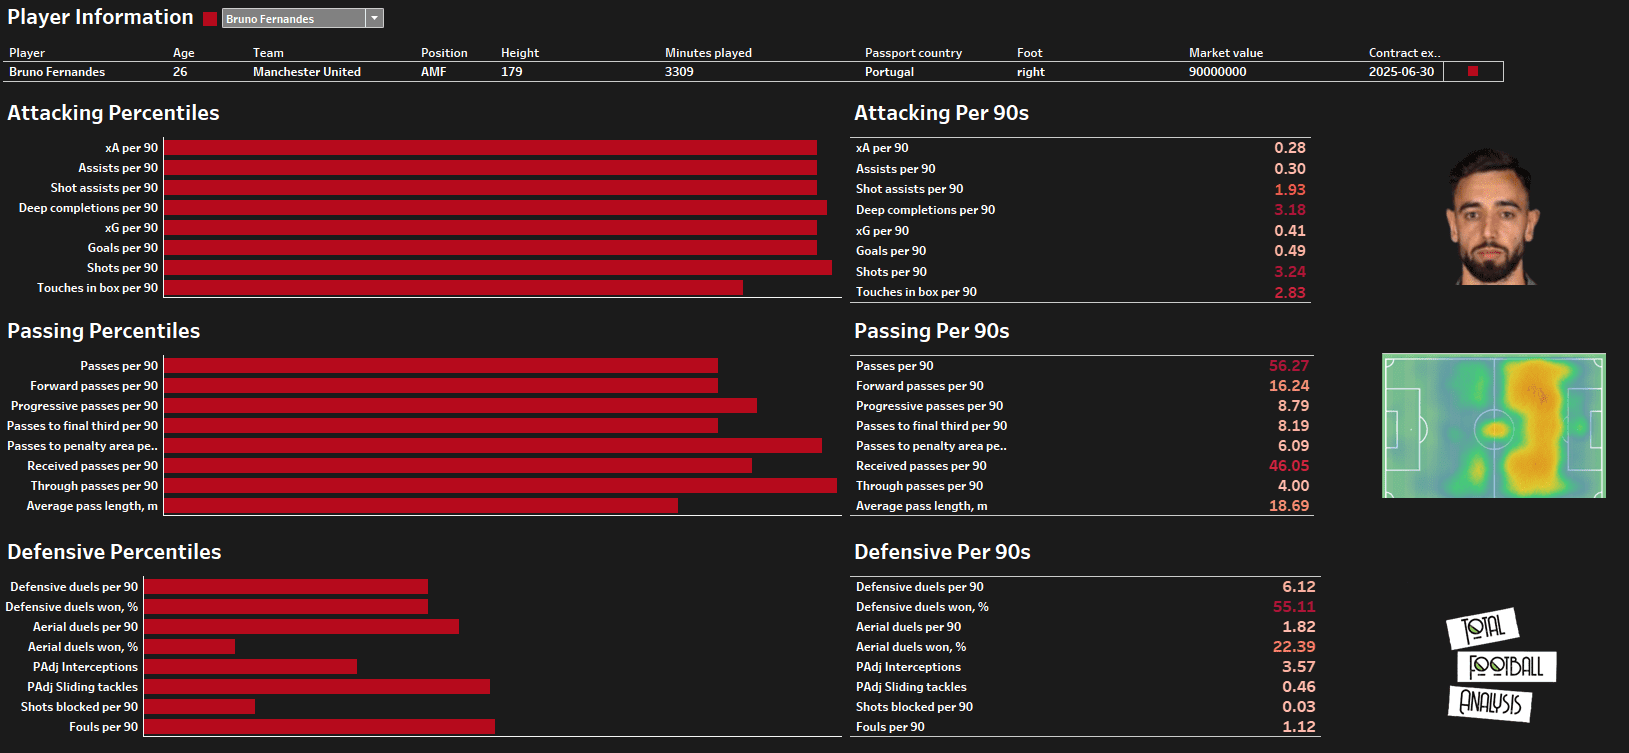Click the Portugal passport country cell
The height and width of the screenshot is (753, 1629).
click(889, 72)
